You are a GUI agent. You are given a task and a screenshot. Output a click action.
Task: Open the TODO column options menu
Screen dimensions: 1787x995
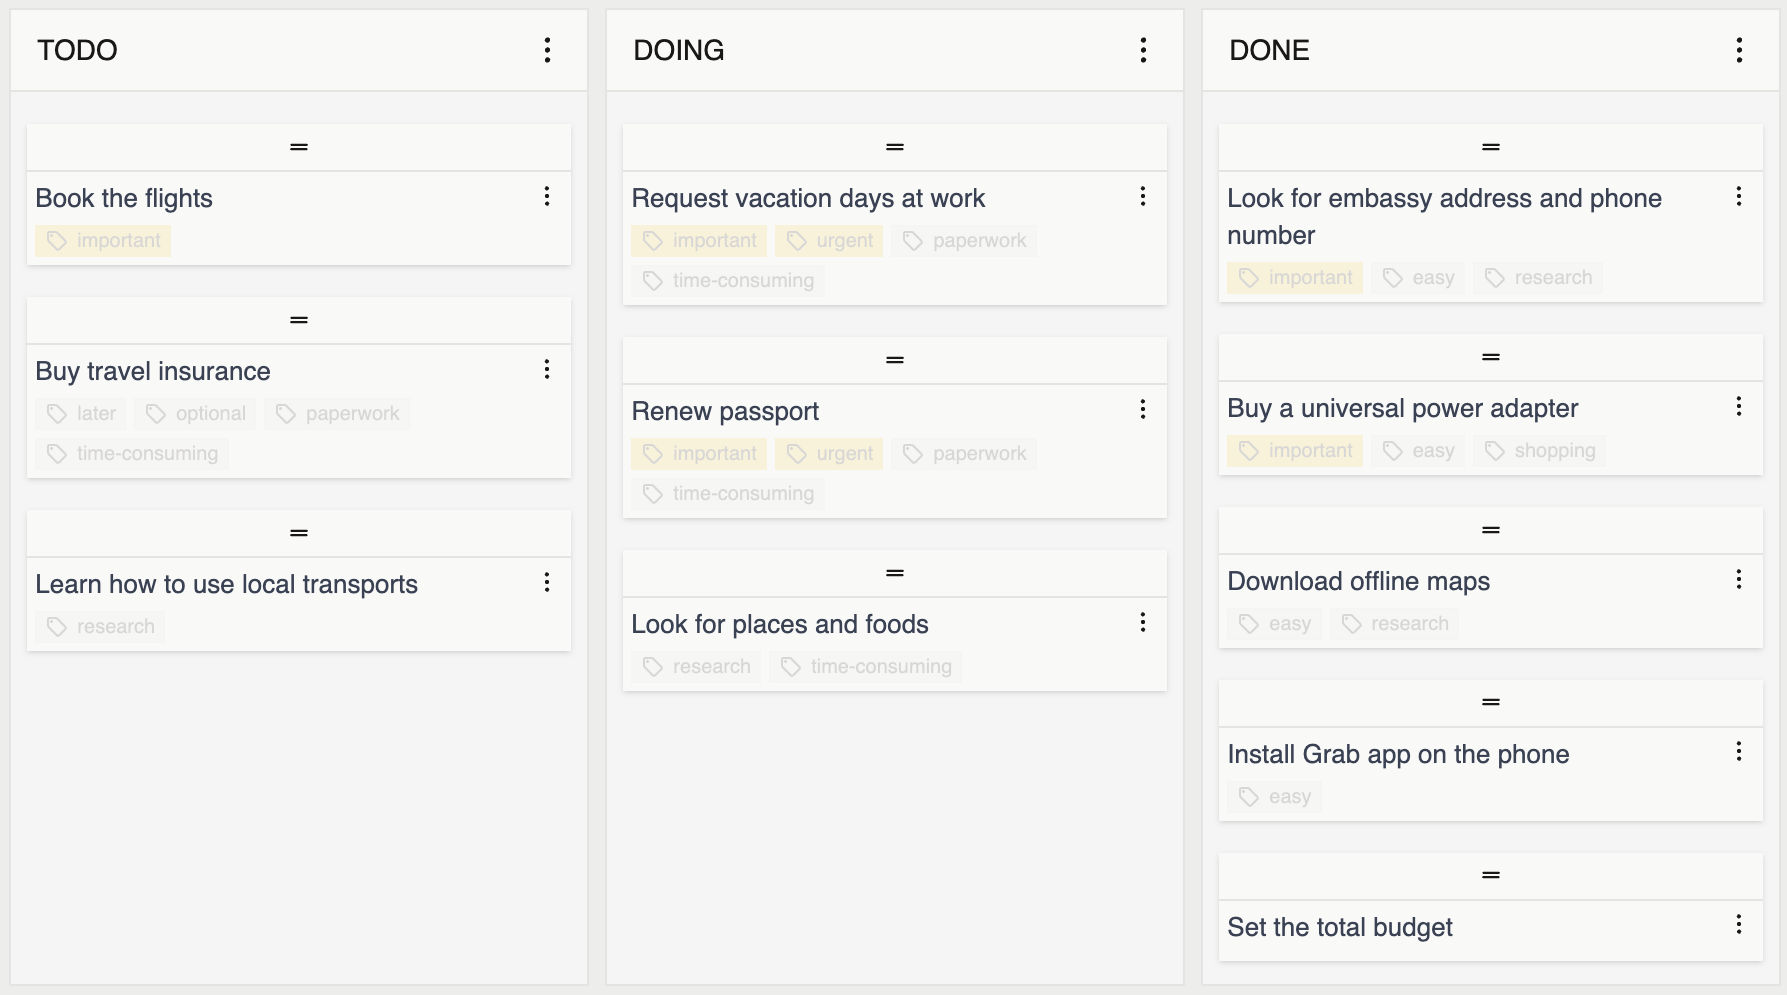point(547,50)
